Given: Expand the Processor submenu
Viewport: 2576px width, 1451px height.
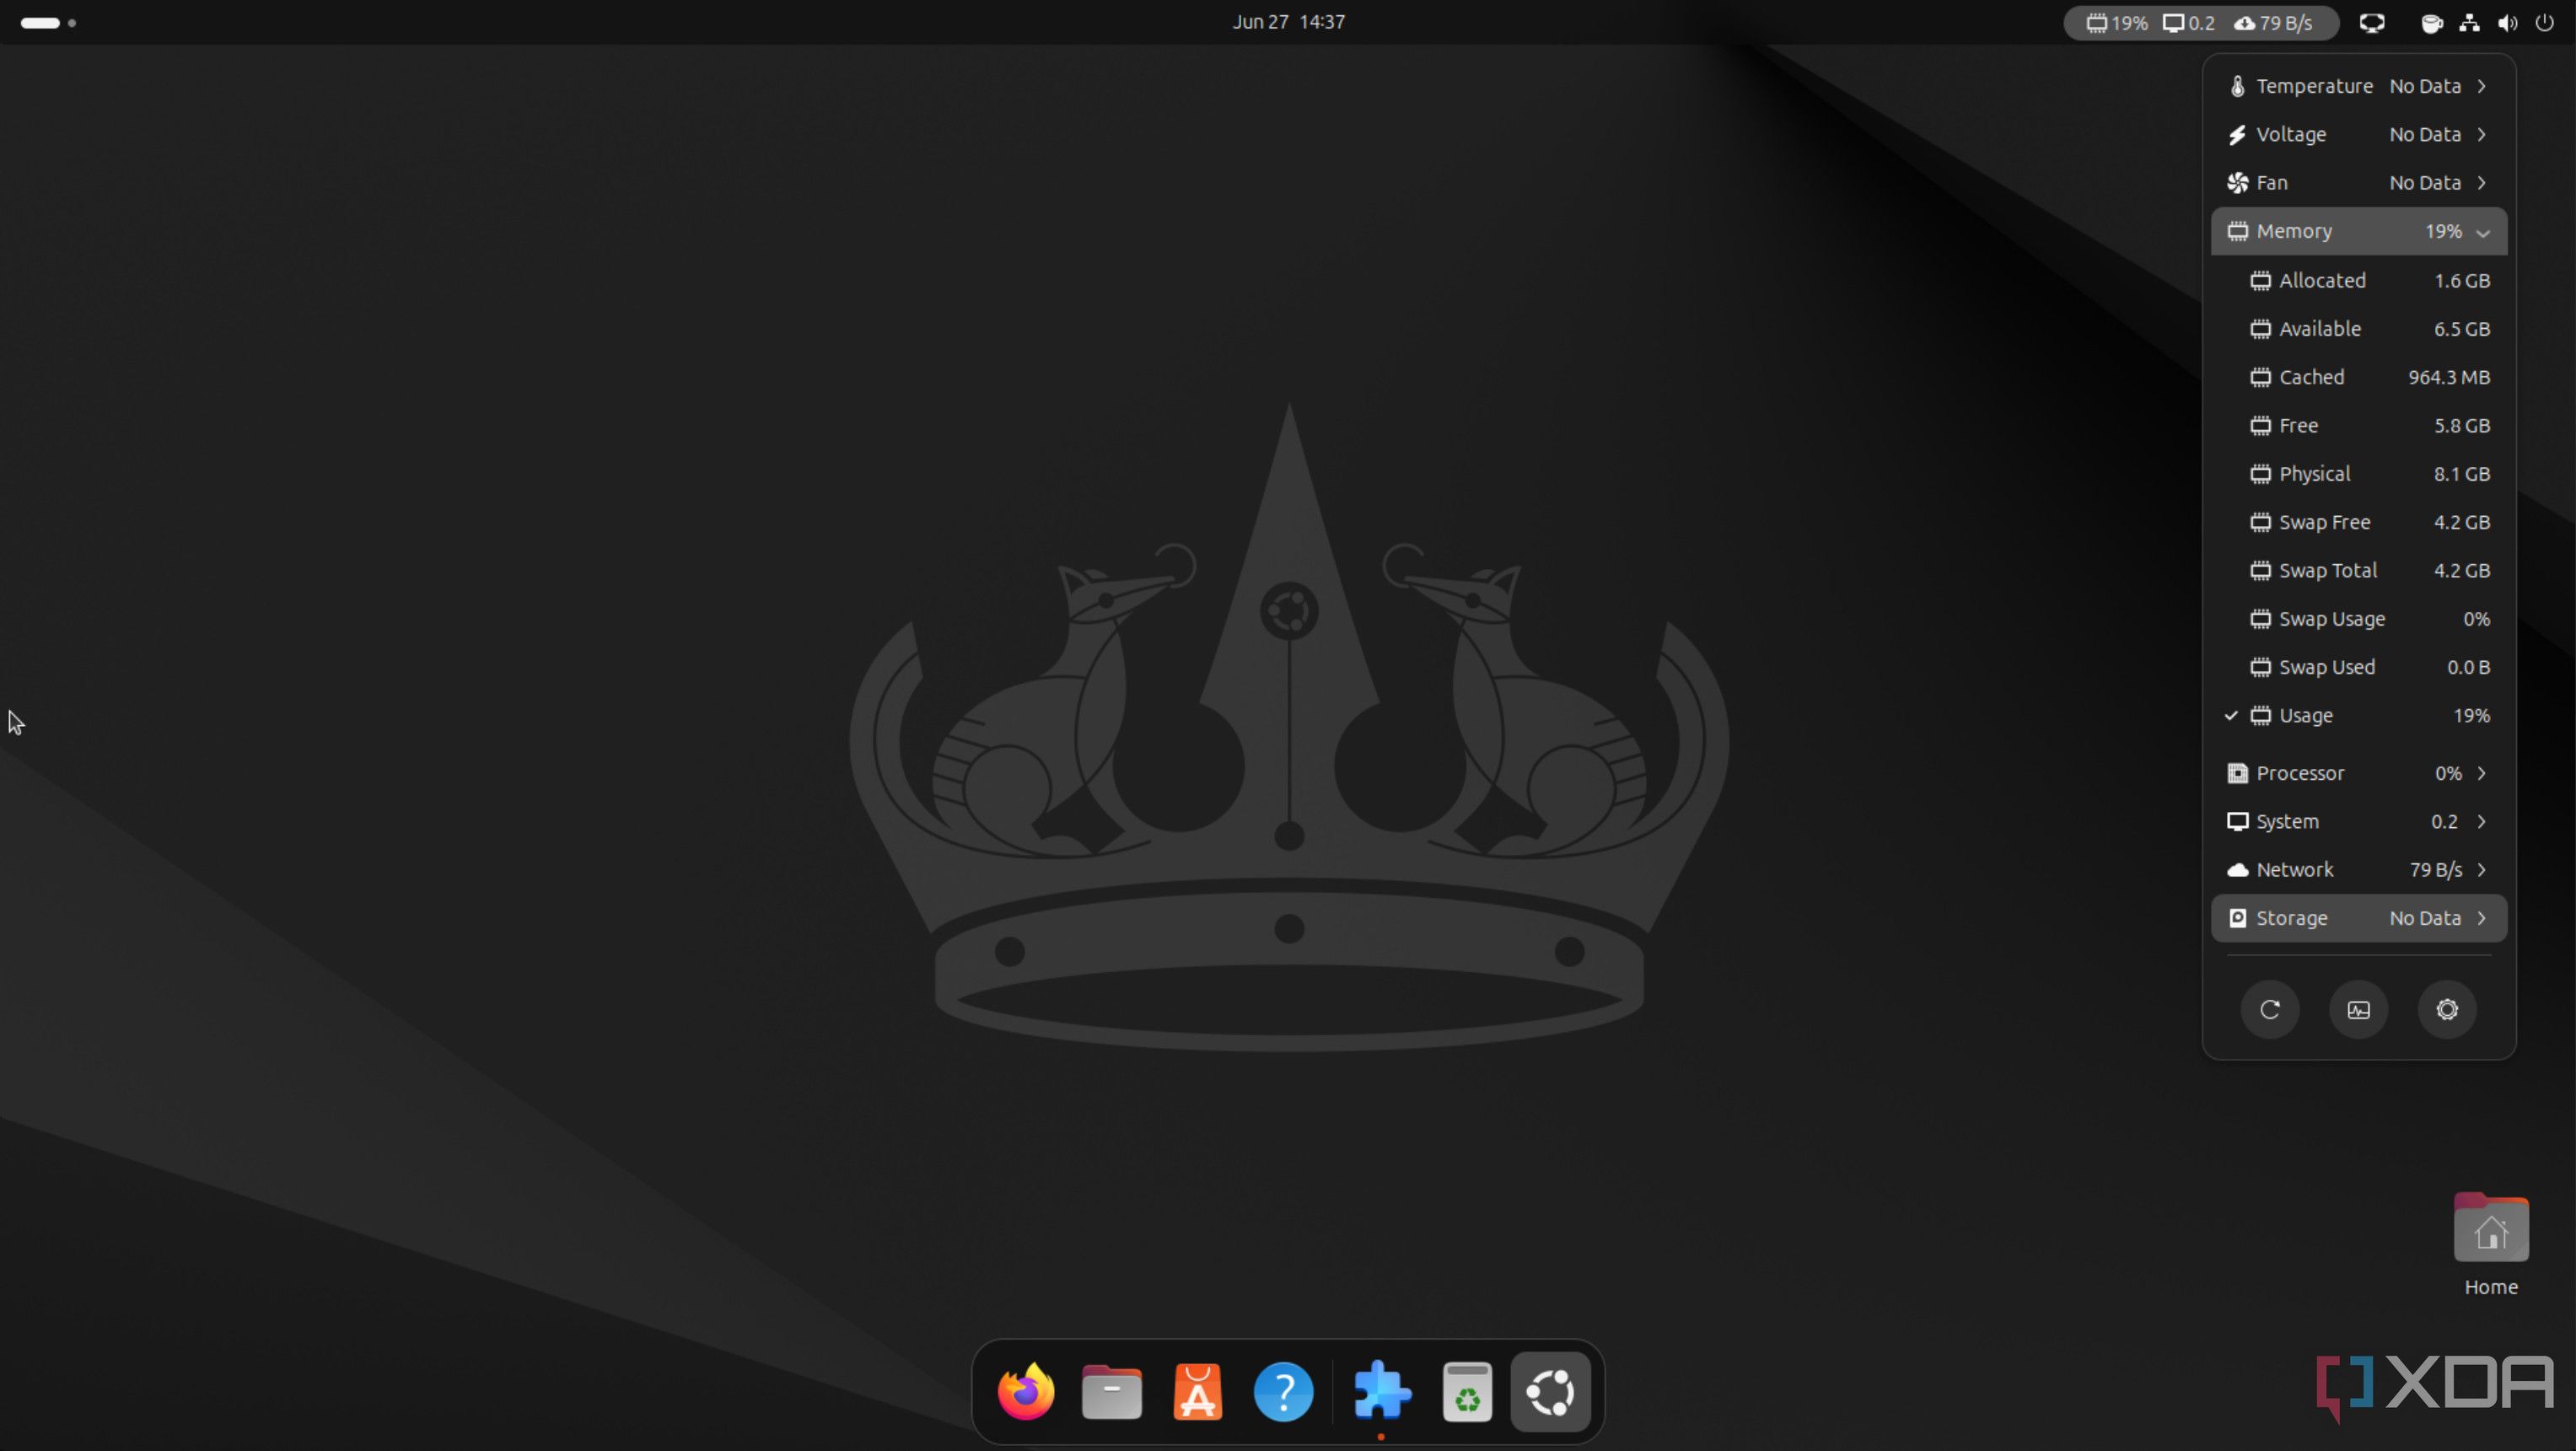Looking at the screenshot, I should tap(2359, 773).
